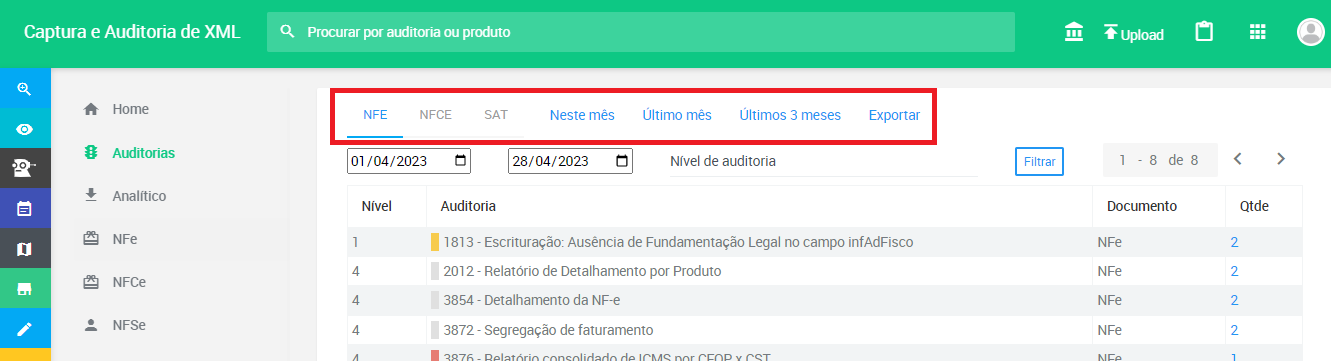Click the Filtrar button
Viewport: 1331px width, 361px height.
(1039, 161)
